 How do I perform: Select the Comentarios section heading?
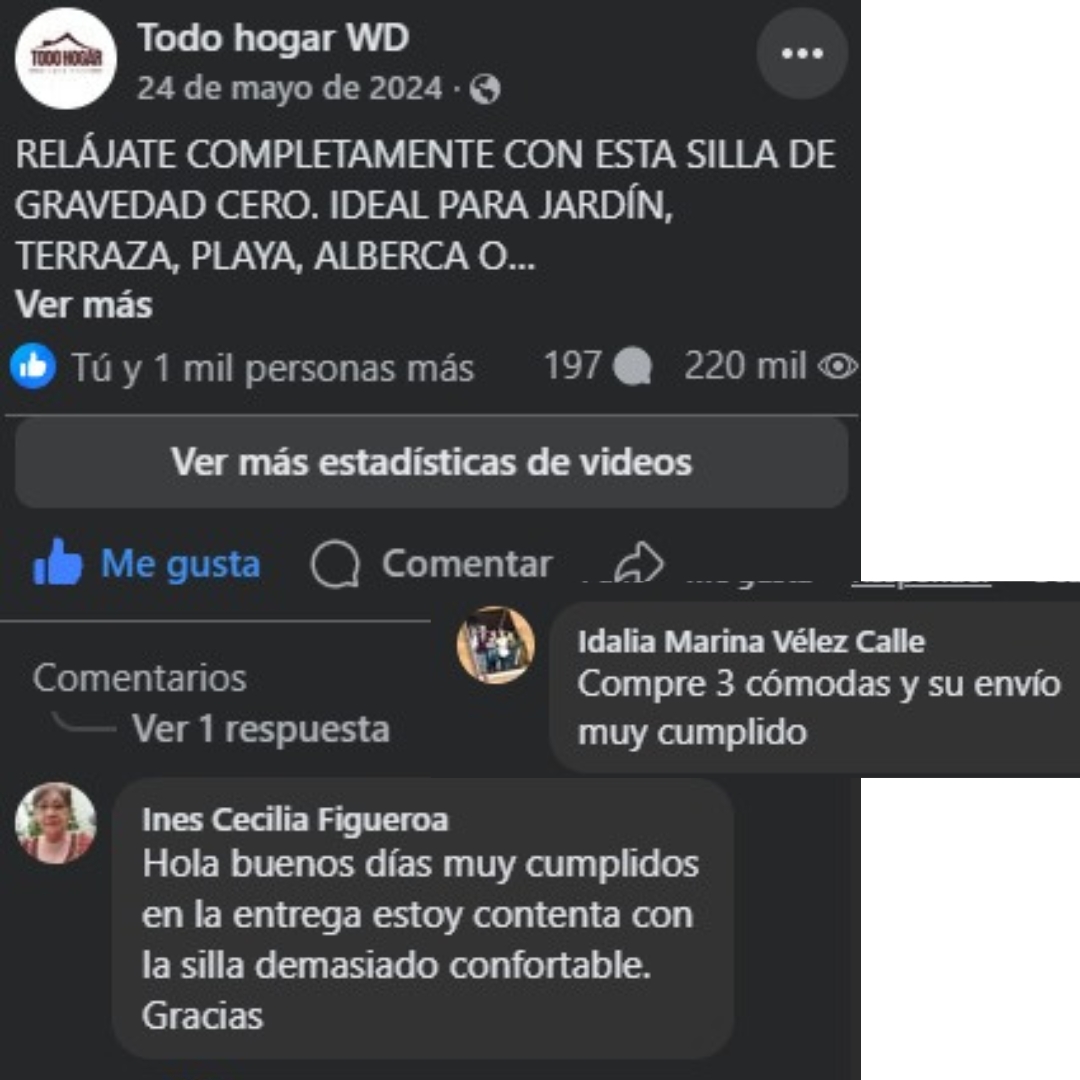(140, 678)
